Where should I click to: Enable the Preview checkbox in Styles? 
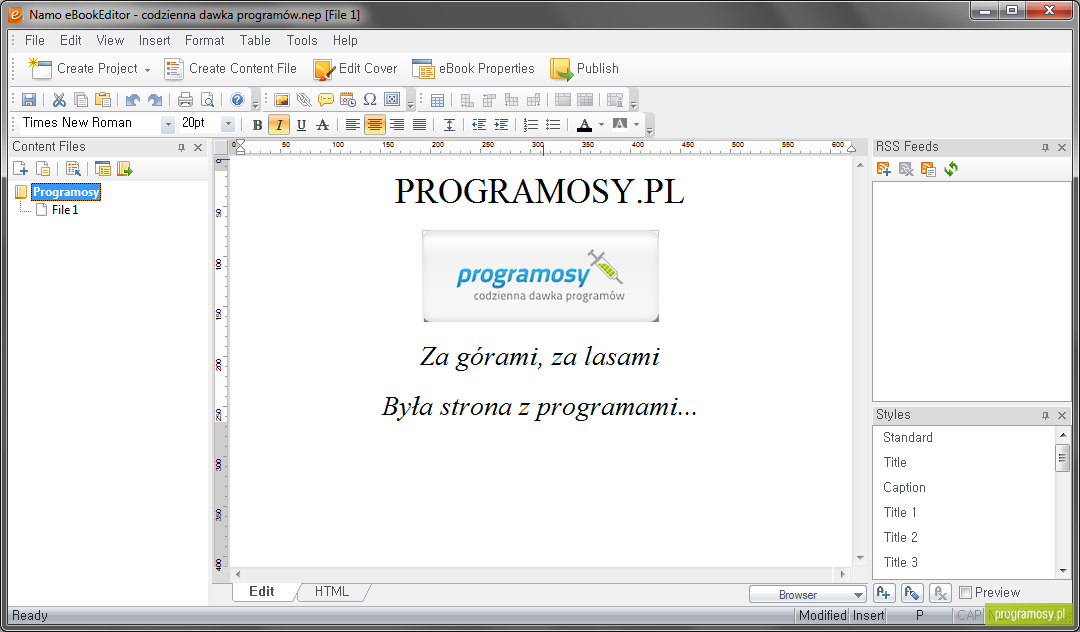point(966,592)
